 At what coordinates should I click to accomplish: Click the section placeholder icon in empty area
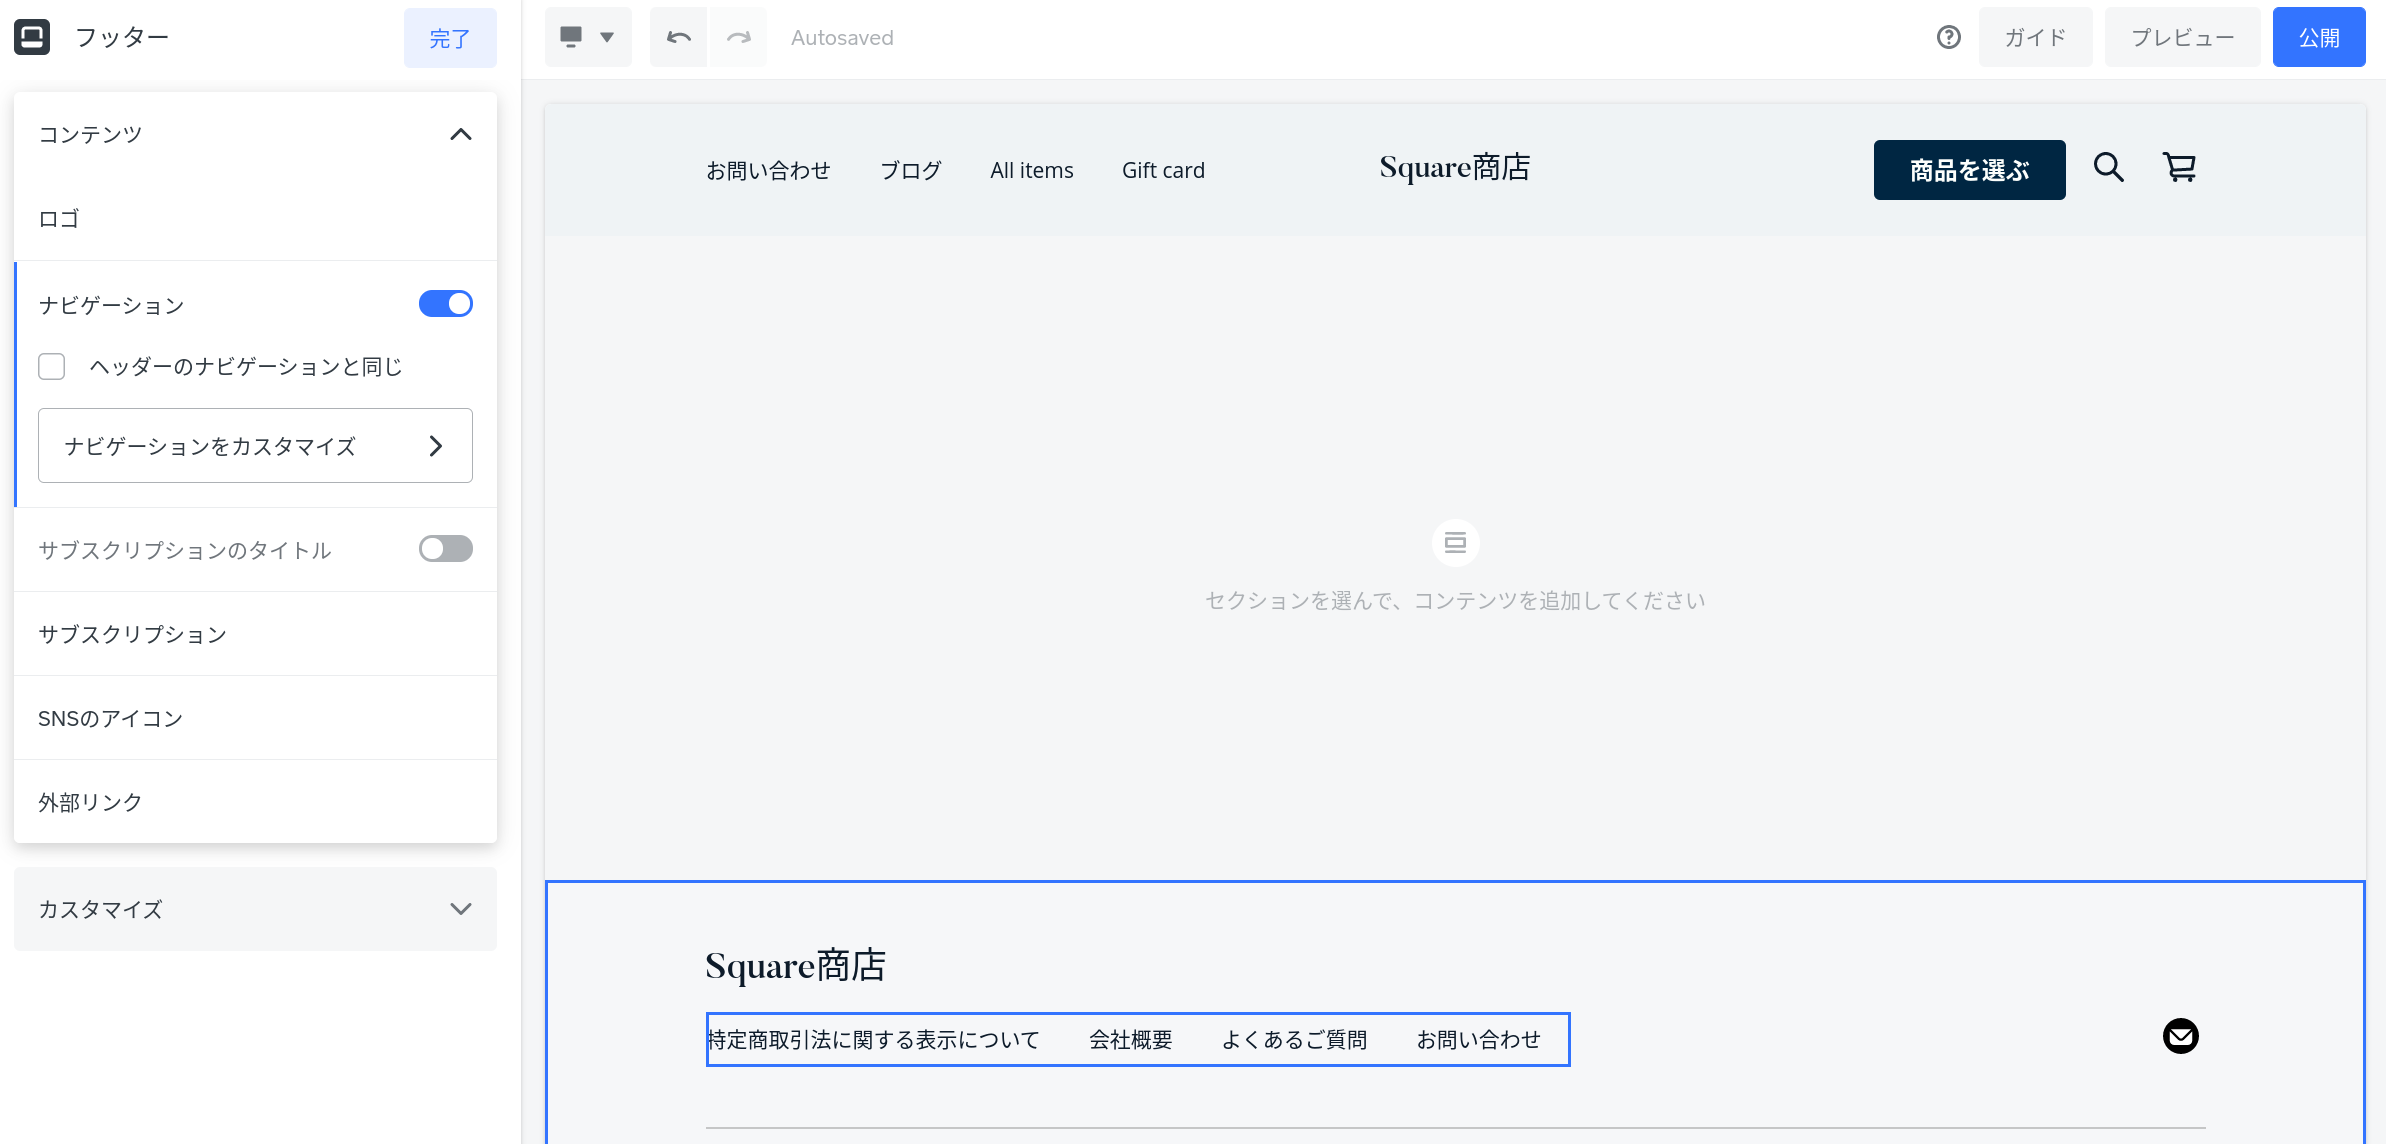[1455, 543]
